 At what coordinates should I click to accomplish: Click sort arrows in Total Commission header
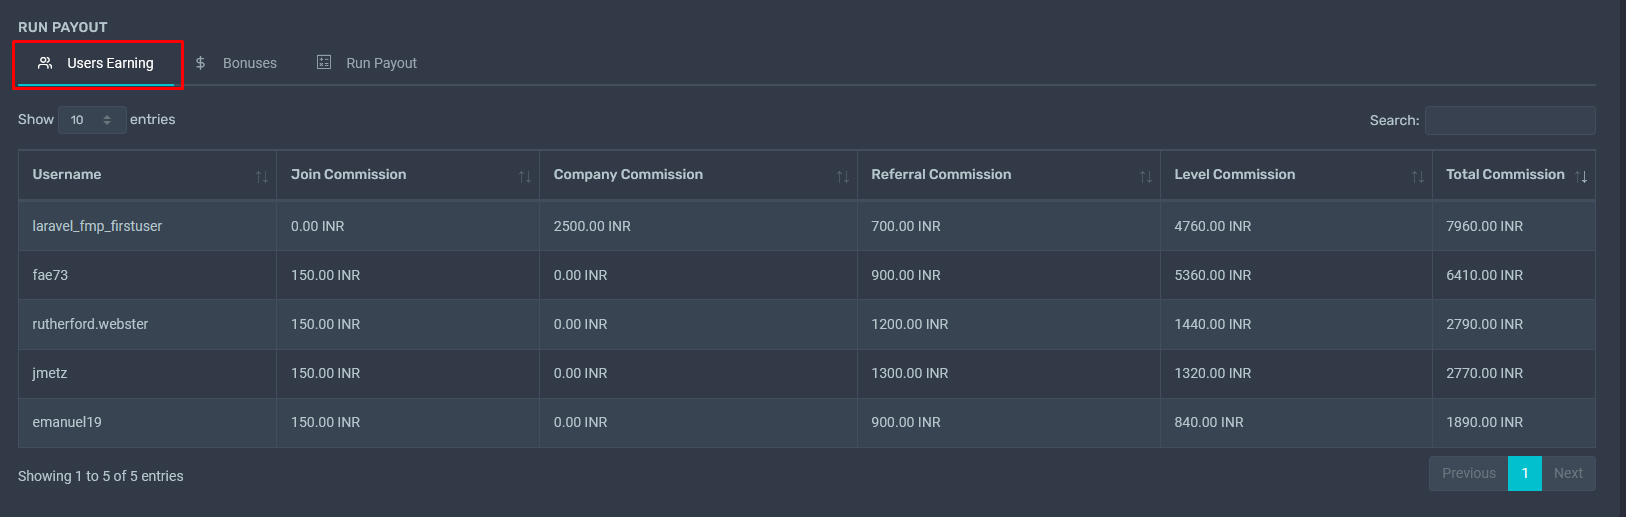point(1581,177)
